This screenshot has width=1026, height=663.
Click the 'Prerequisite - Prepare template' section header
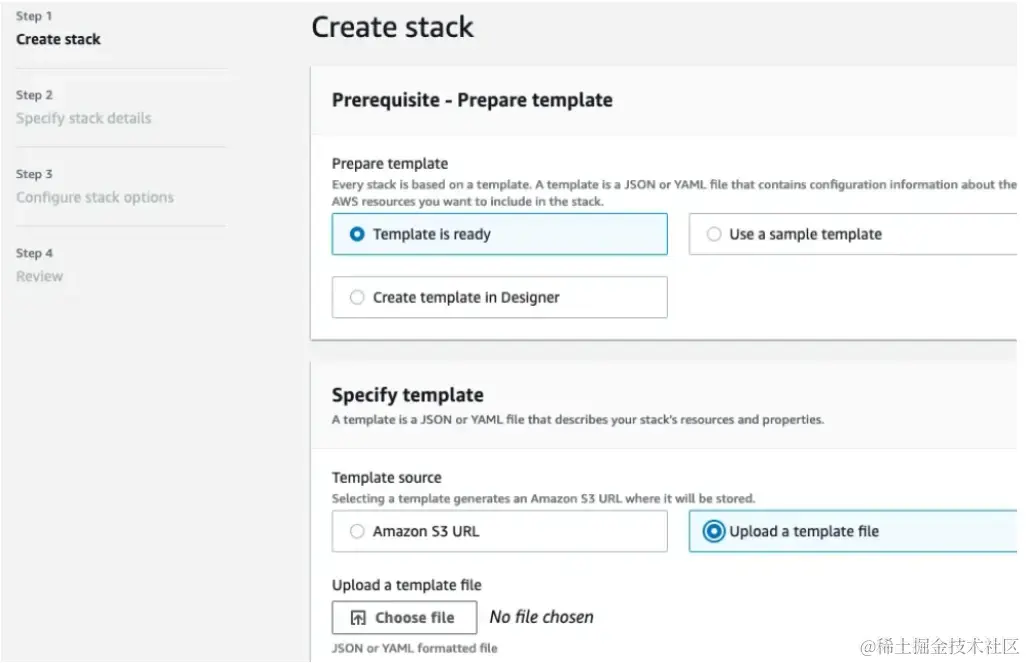[472, 100]
